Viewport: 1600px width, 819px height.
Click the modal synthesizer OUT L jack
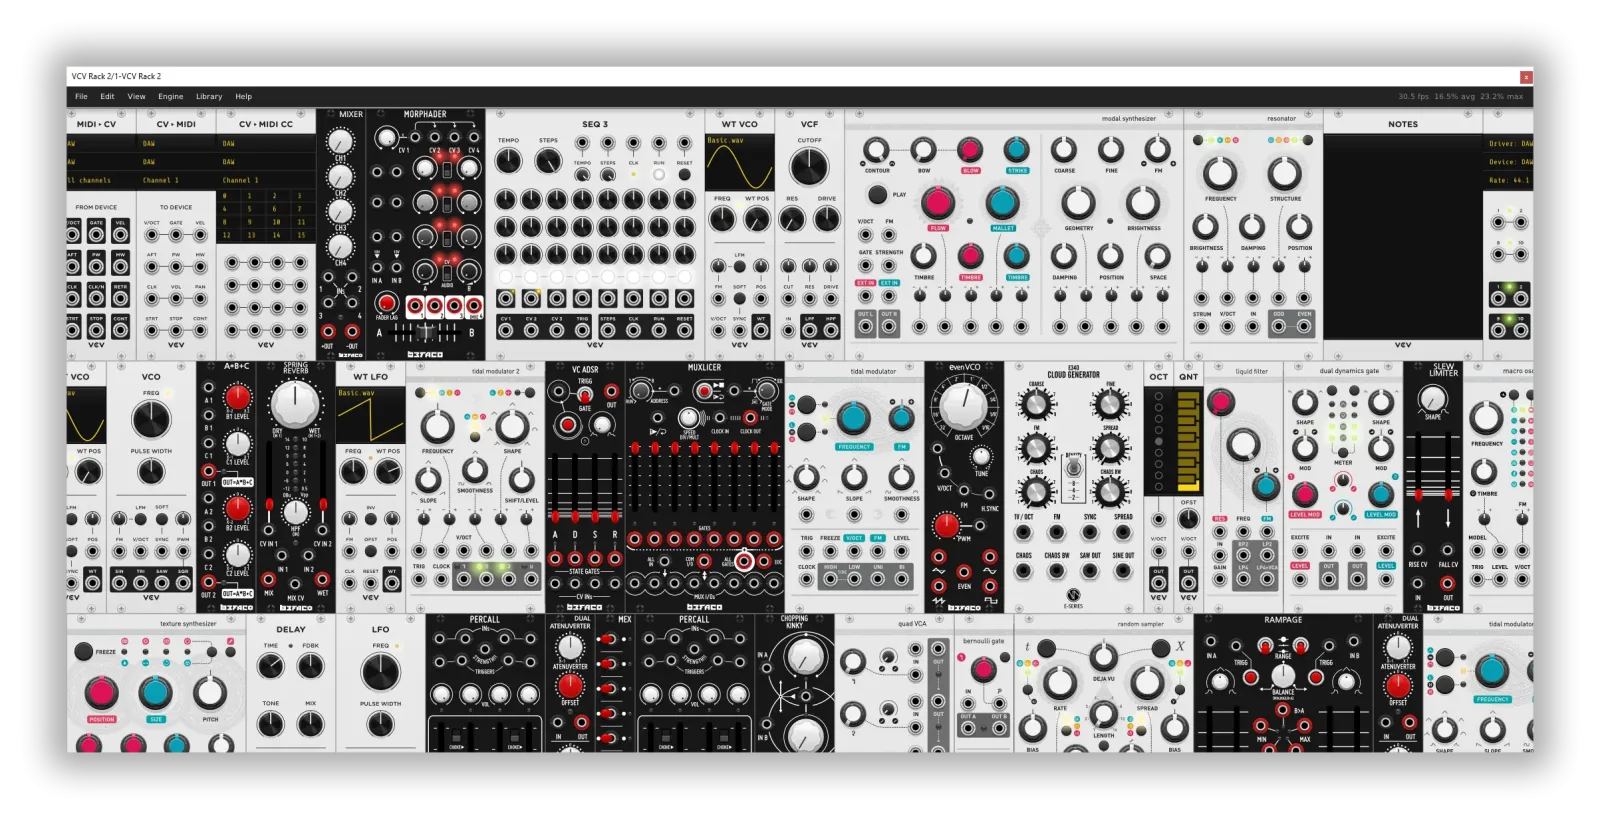(865, 326)
